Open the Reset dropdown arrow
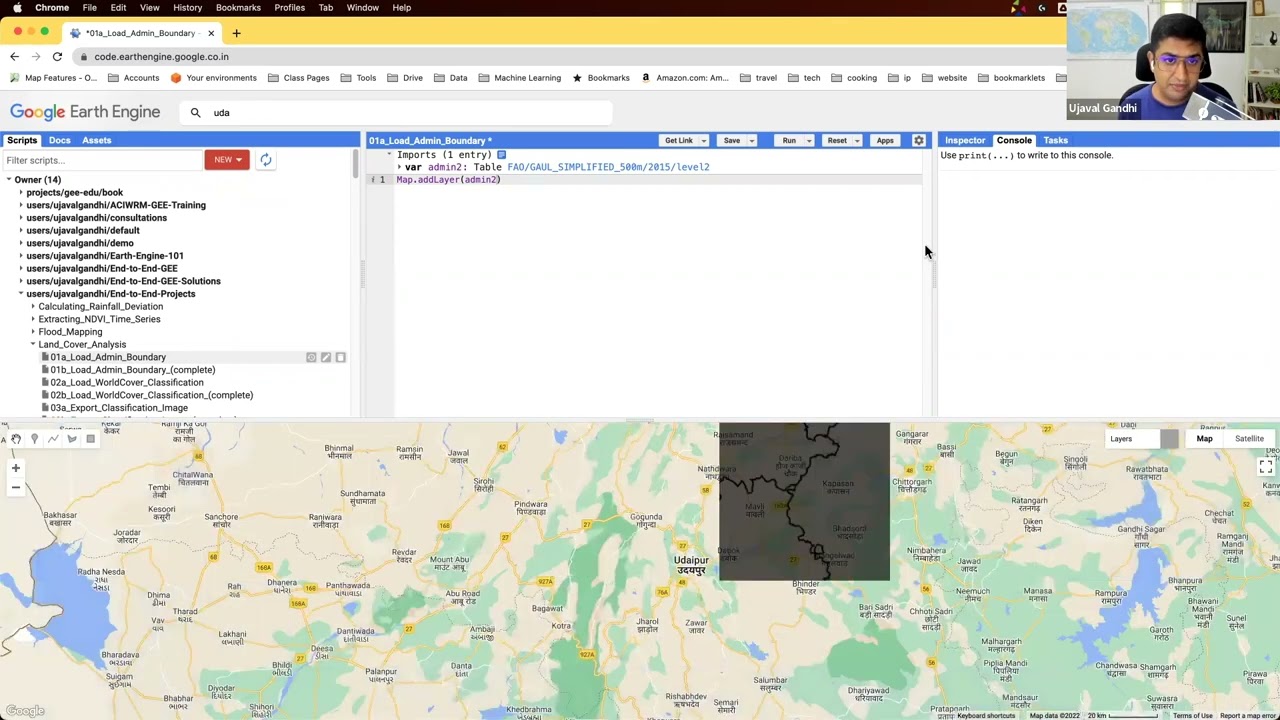 point(857,141)
